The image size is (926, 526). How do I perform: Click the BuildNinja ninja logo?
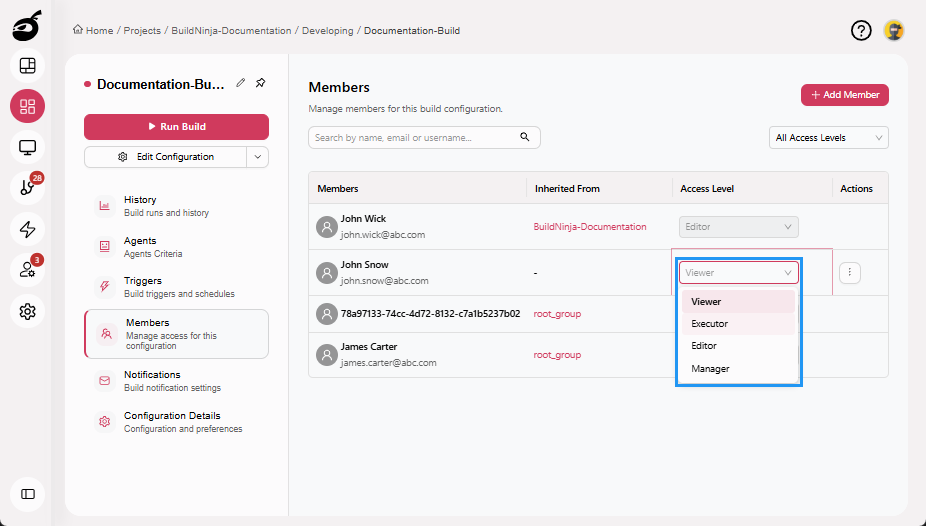pyautogui.click(x=27, y=26)
